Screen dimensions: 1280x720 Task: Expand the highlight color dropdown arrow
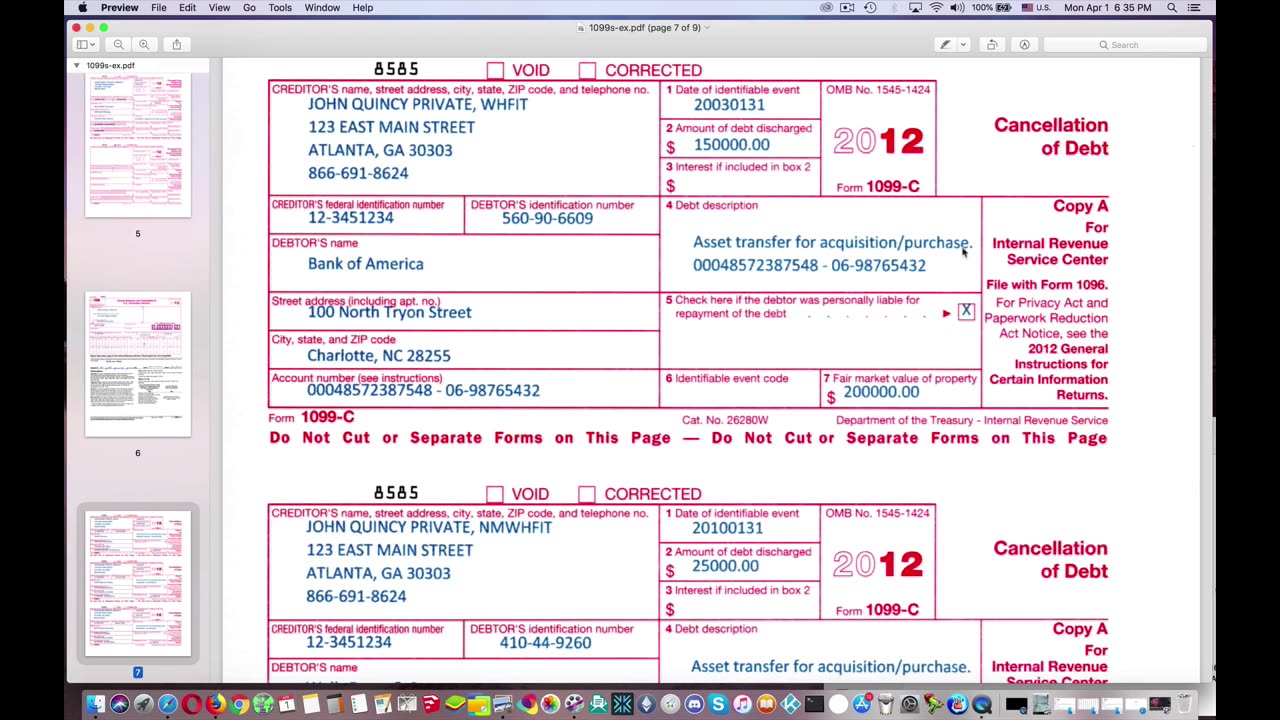tap(963, 44)
